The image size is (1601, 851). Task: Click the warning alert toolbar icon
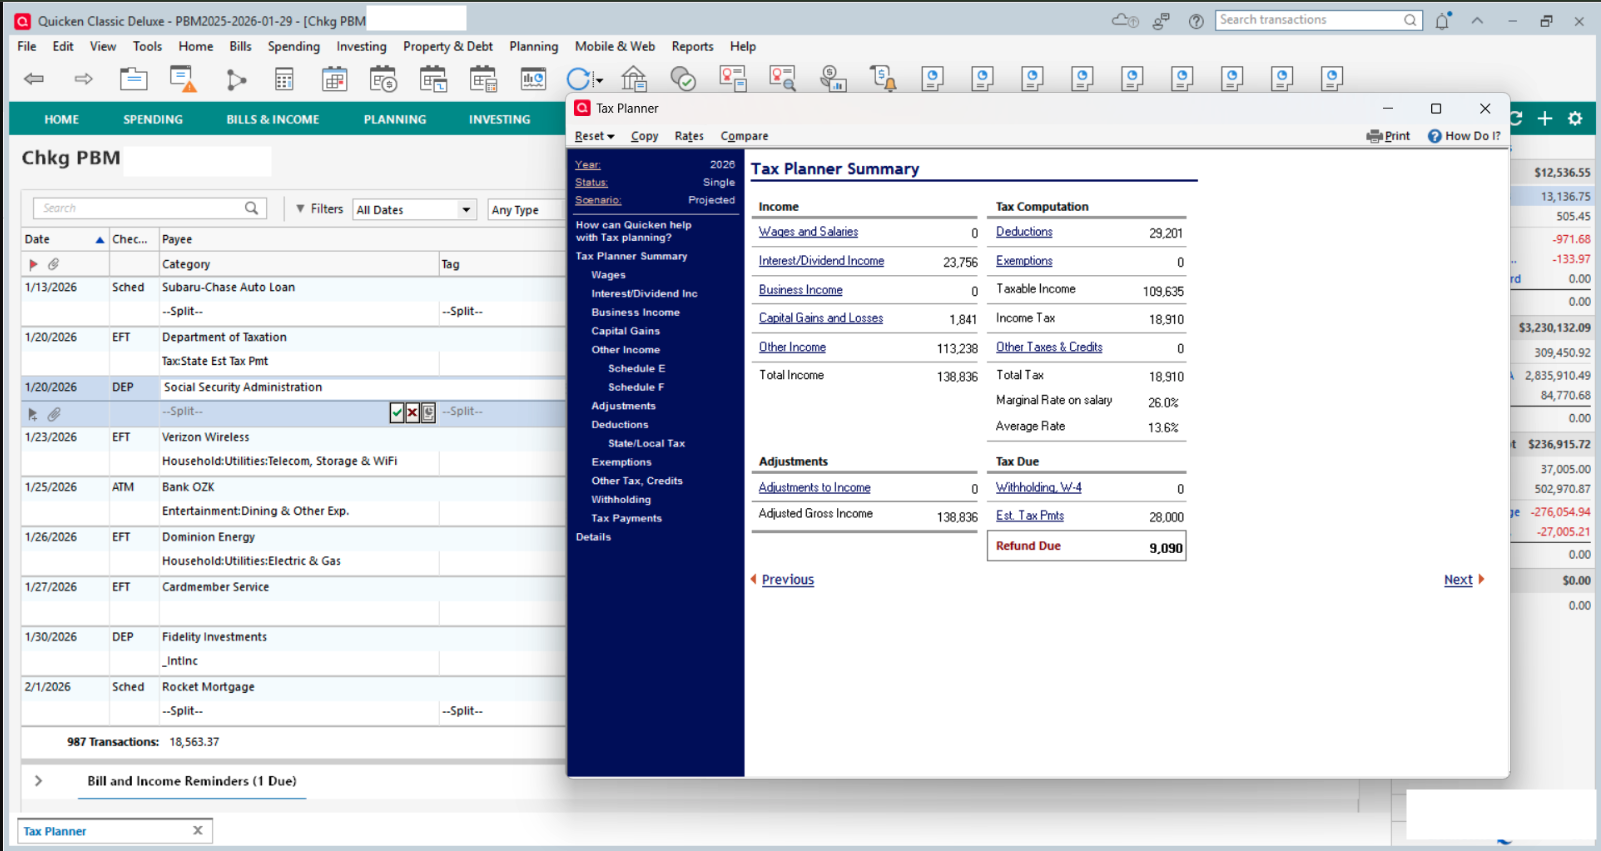(183, 79)
